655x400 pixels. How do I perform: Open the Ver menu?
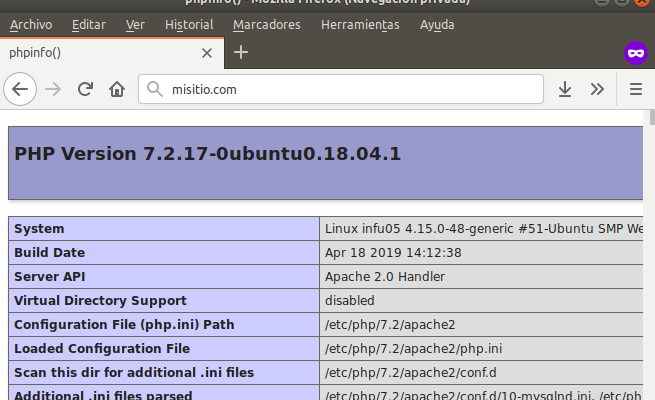[x=135, y=25]
